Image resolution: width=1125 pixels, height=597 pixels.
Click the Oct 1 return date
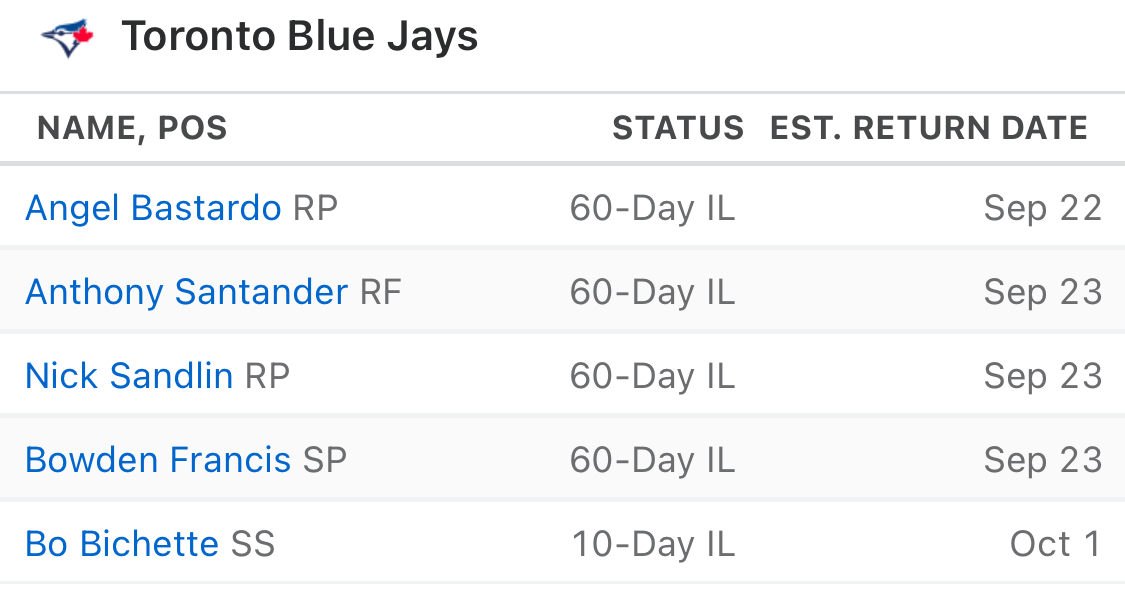(x=1055, y=544)
